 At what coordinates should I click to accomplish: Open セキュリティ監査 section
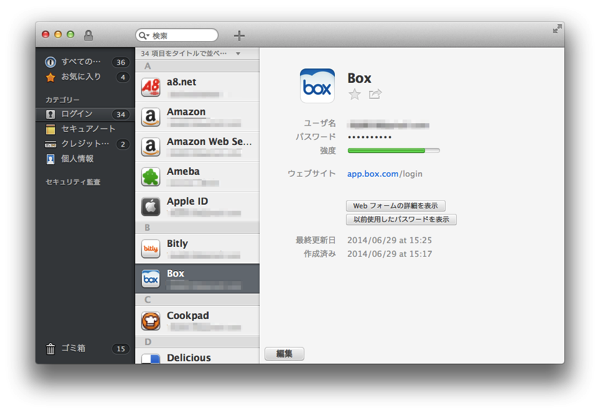(73, 182)
